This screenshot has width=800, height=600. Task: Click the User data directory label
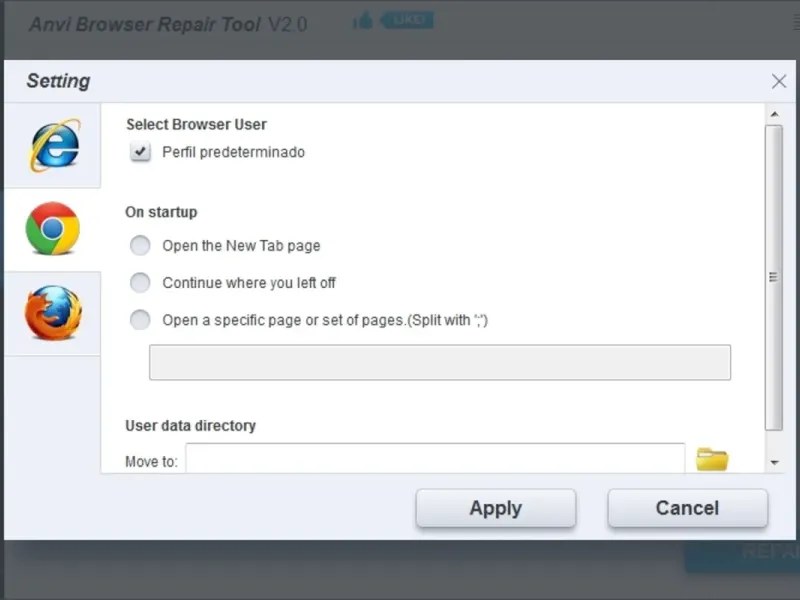click(190, 425)
